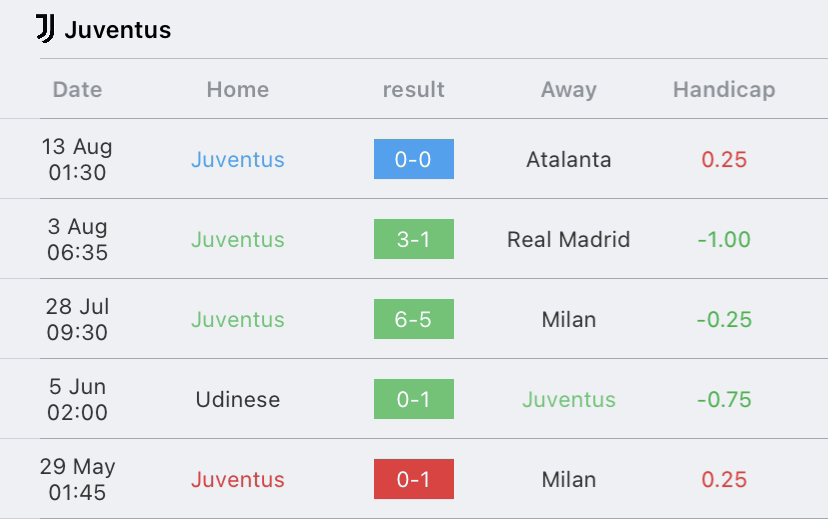This screenshot has height=519, width=828.
Task: Open the green 0-1 Udinese result
Action: [x=413, y=399]
